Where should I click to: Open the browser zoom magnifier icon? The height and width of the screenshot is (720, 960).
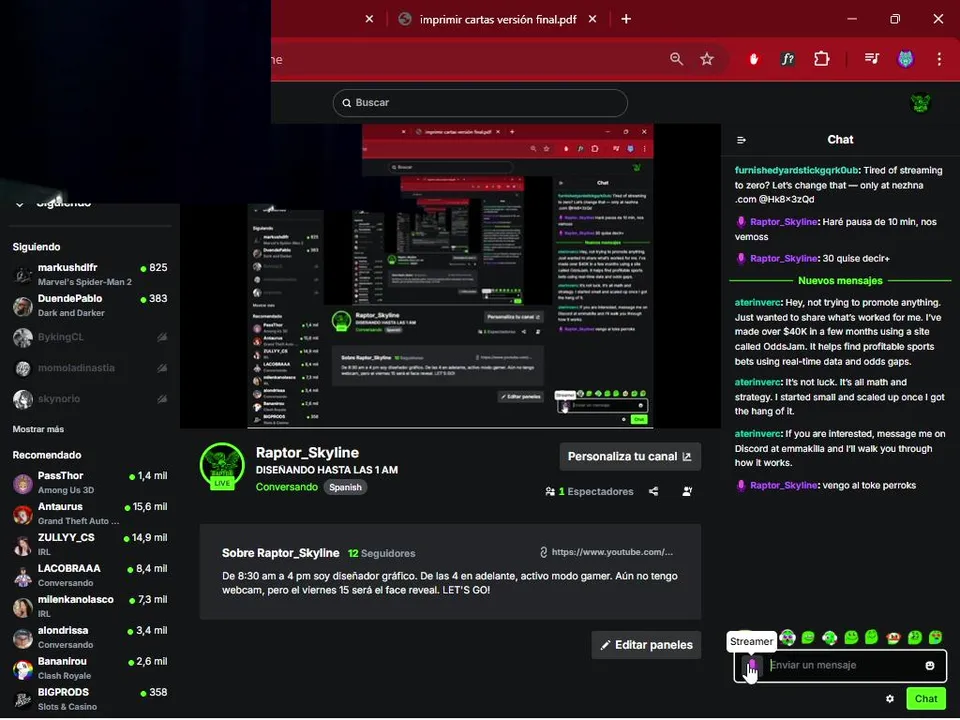click(676, 59)
